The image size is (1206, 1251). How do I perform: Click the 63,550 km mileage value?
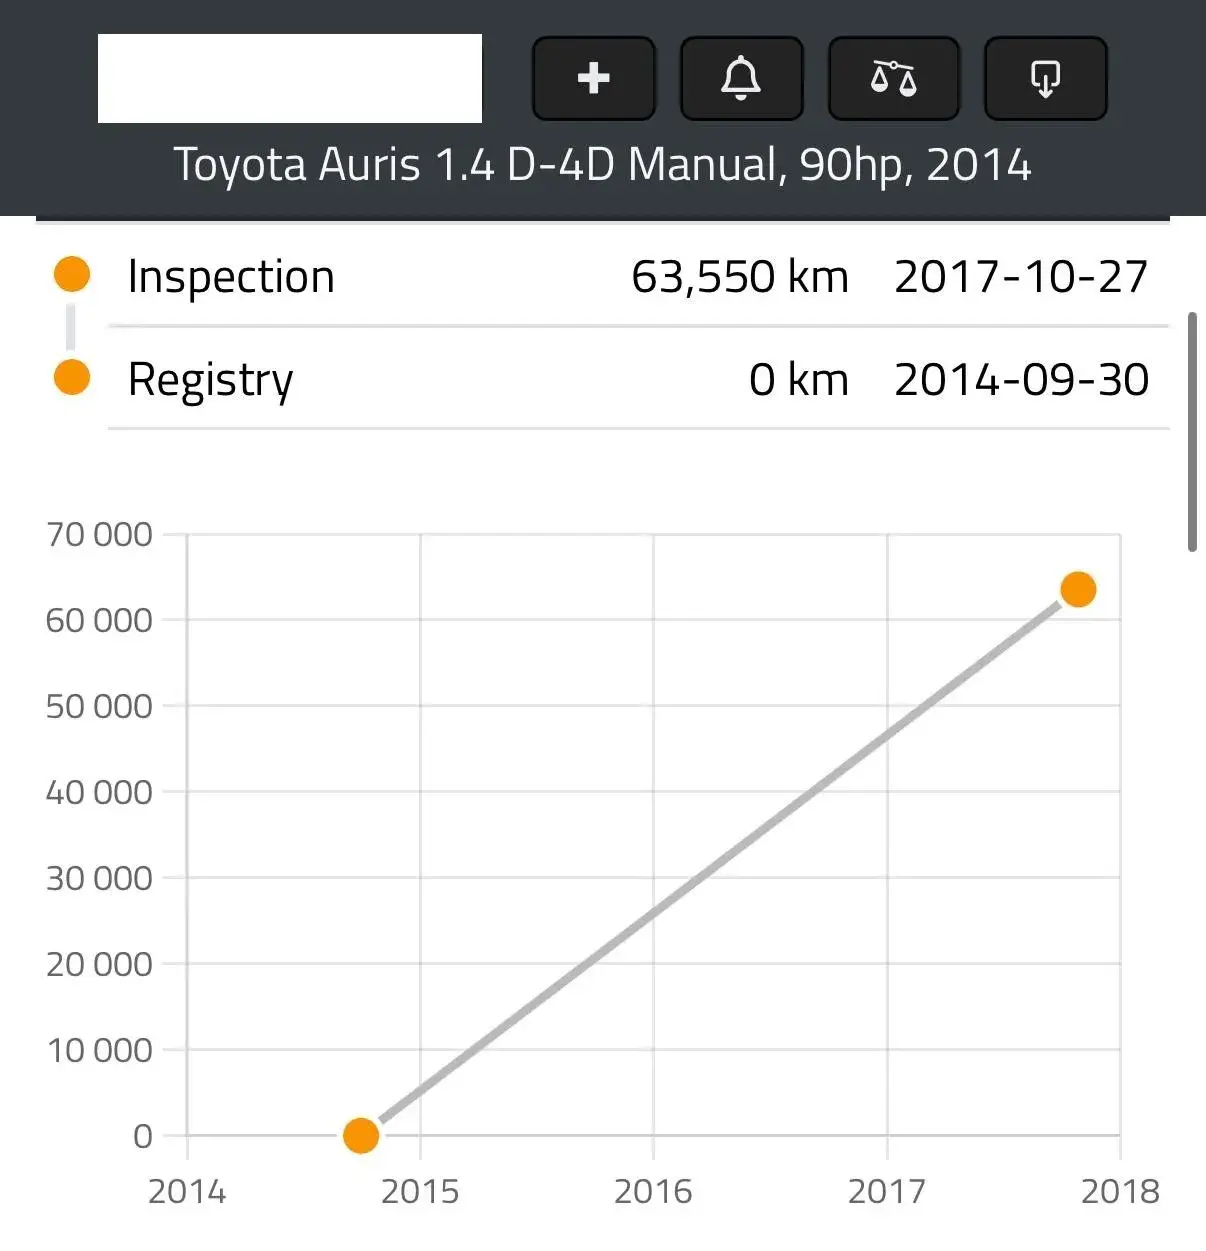tap(740, 277)
